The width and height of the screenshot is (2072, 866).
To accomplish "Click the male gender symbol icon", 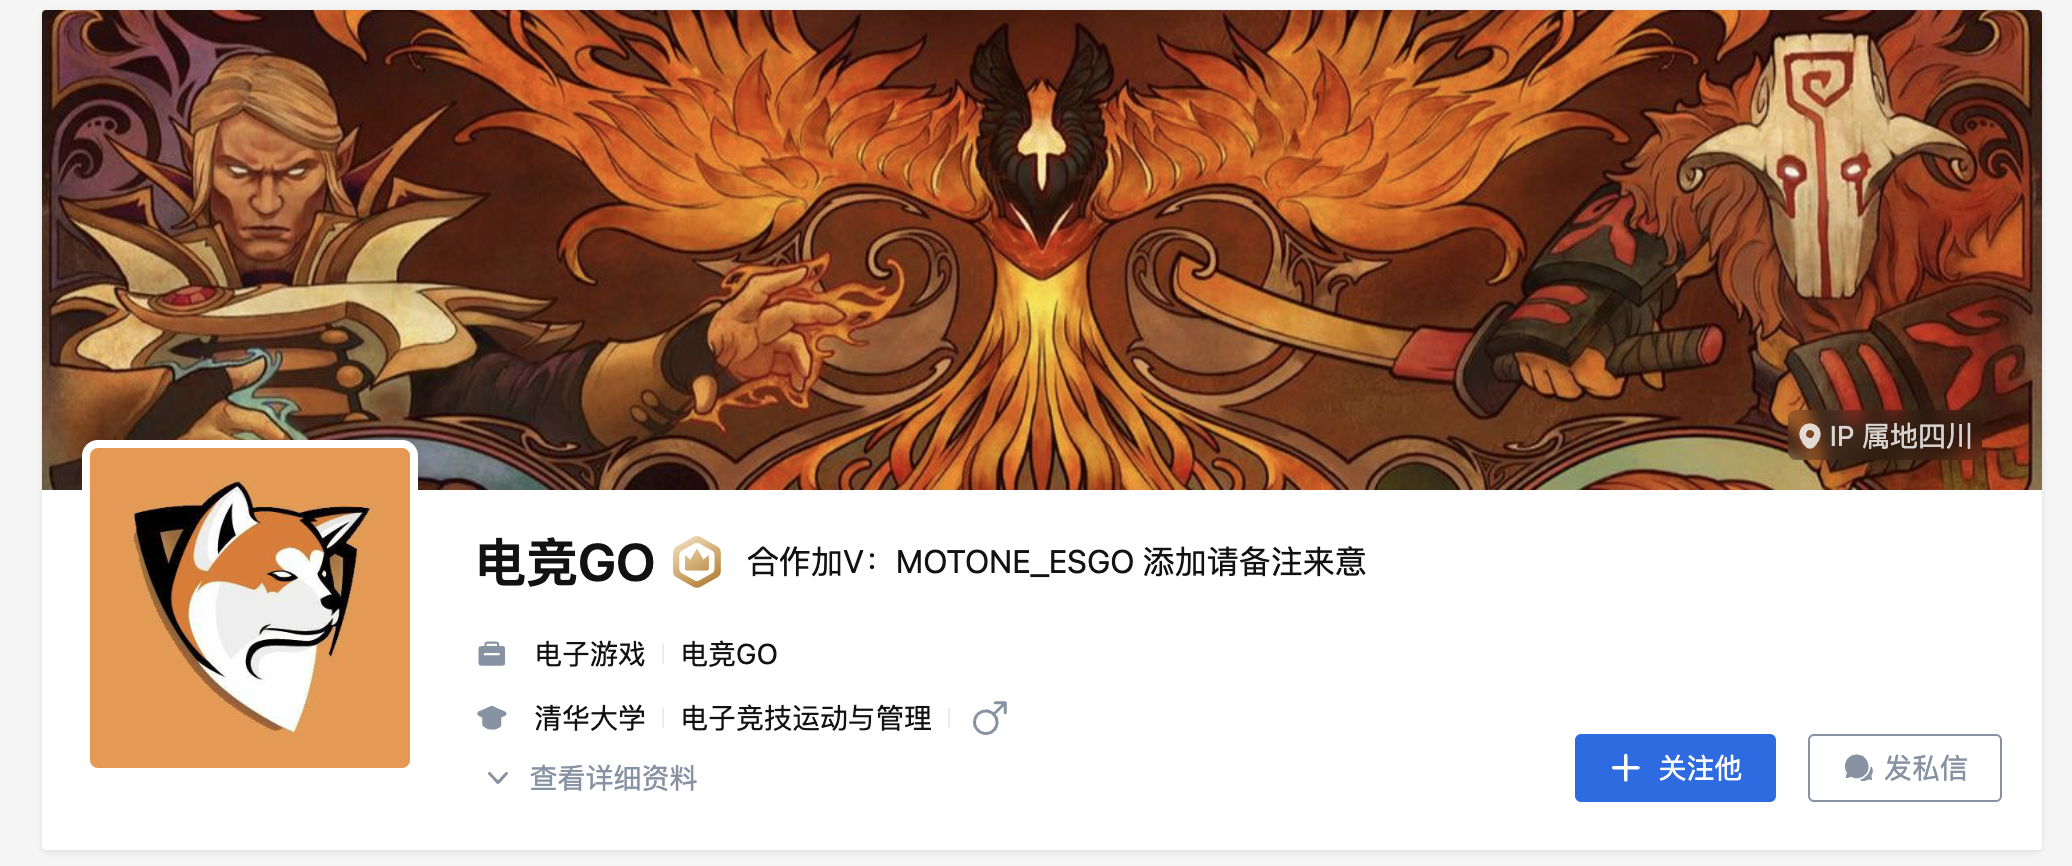I will 990,717.
